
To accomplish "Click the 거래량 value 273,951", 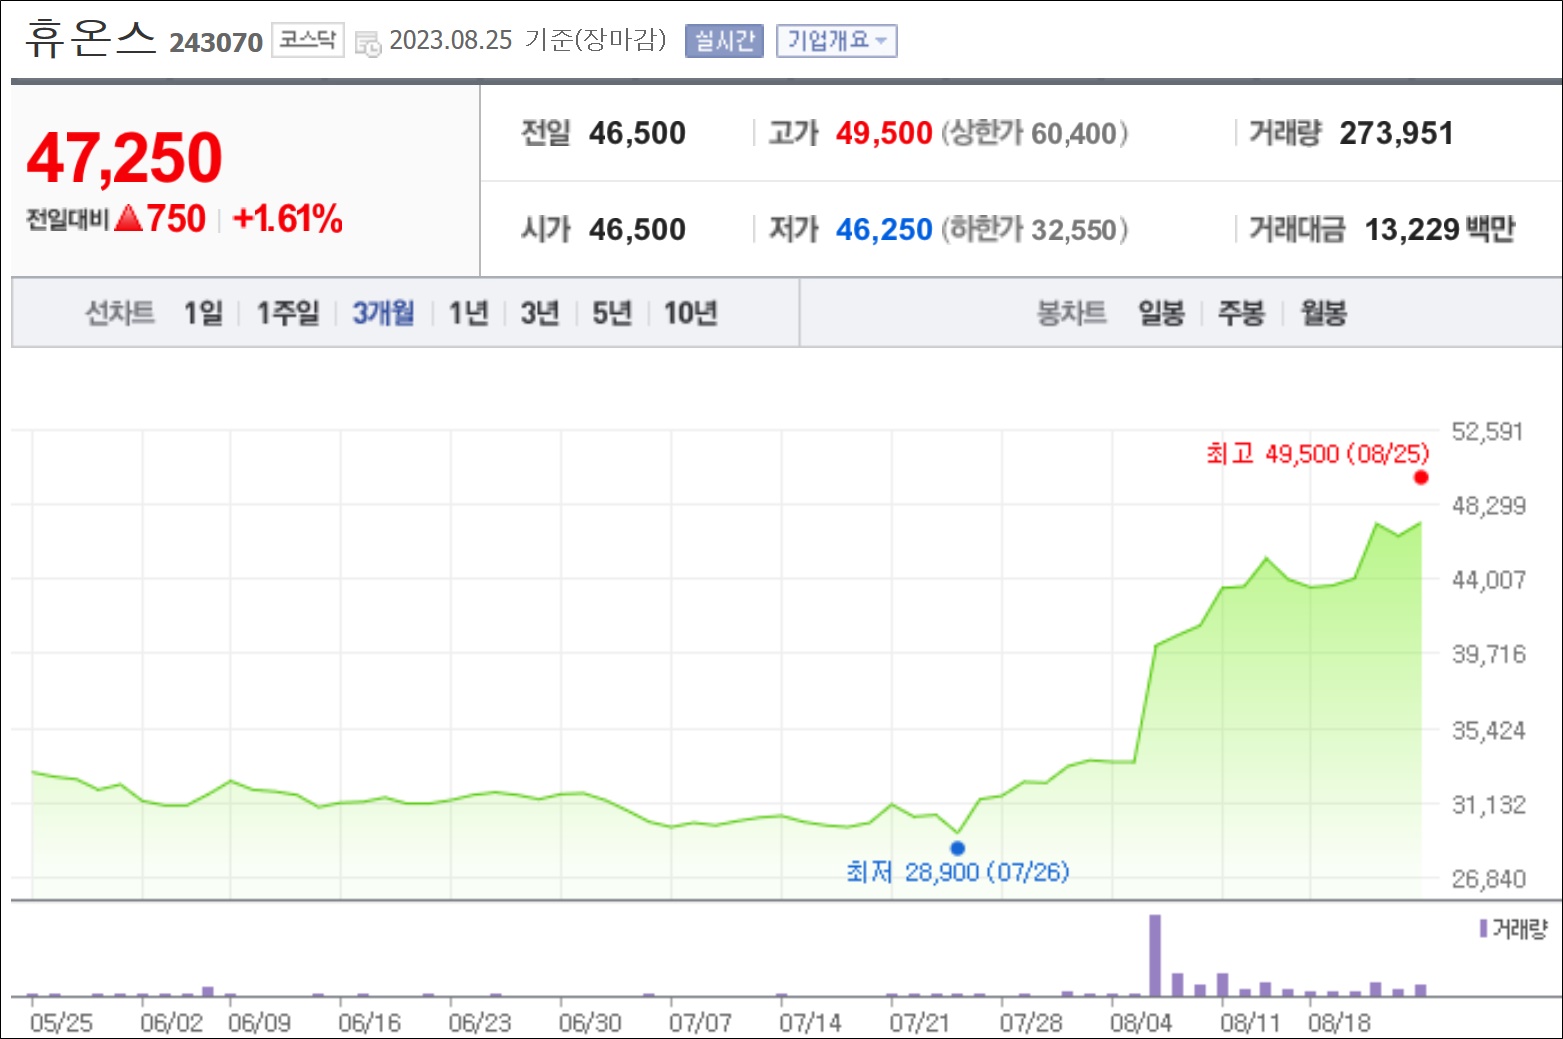I will coord(1396,133).
